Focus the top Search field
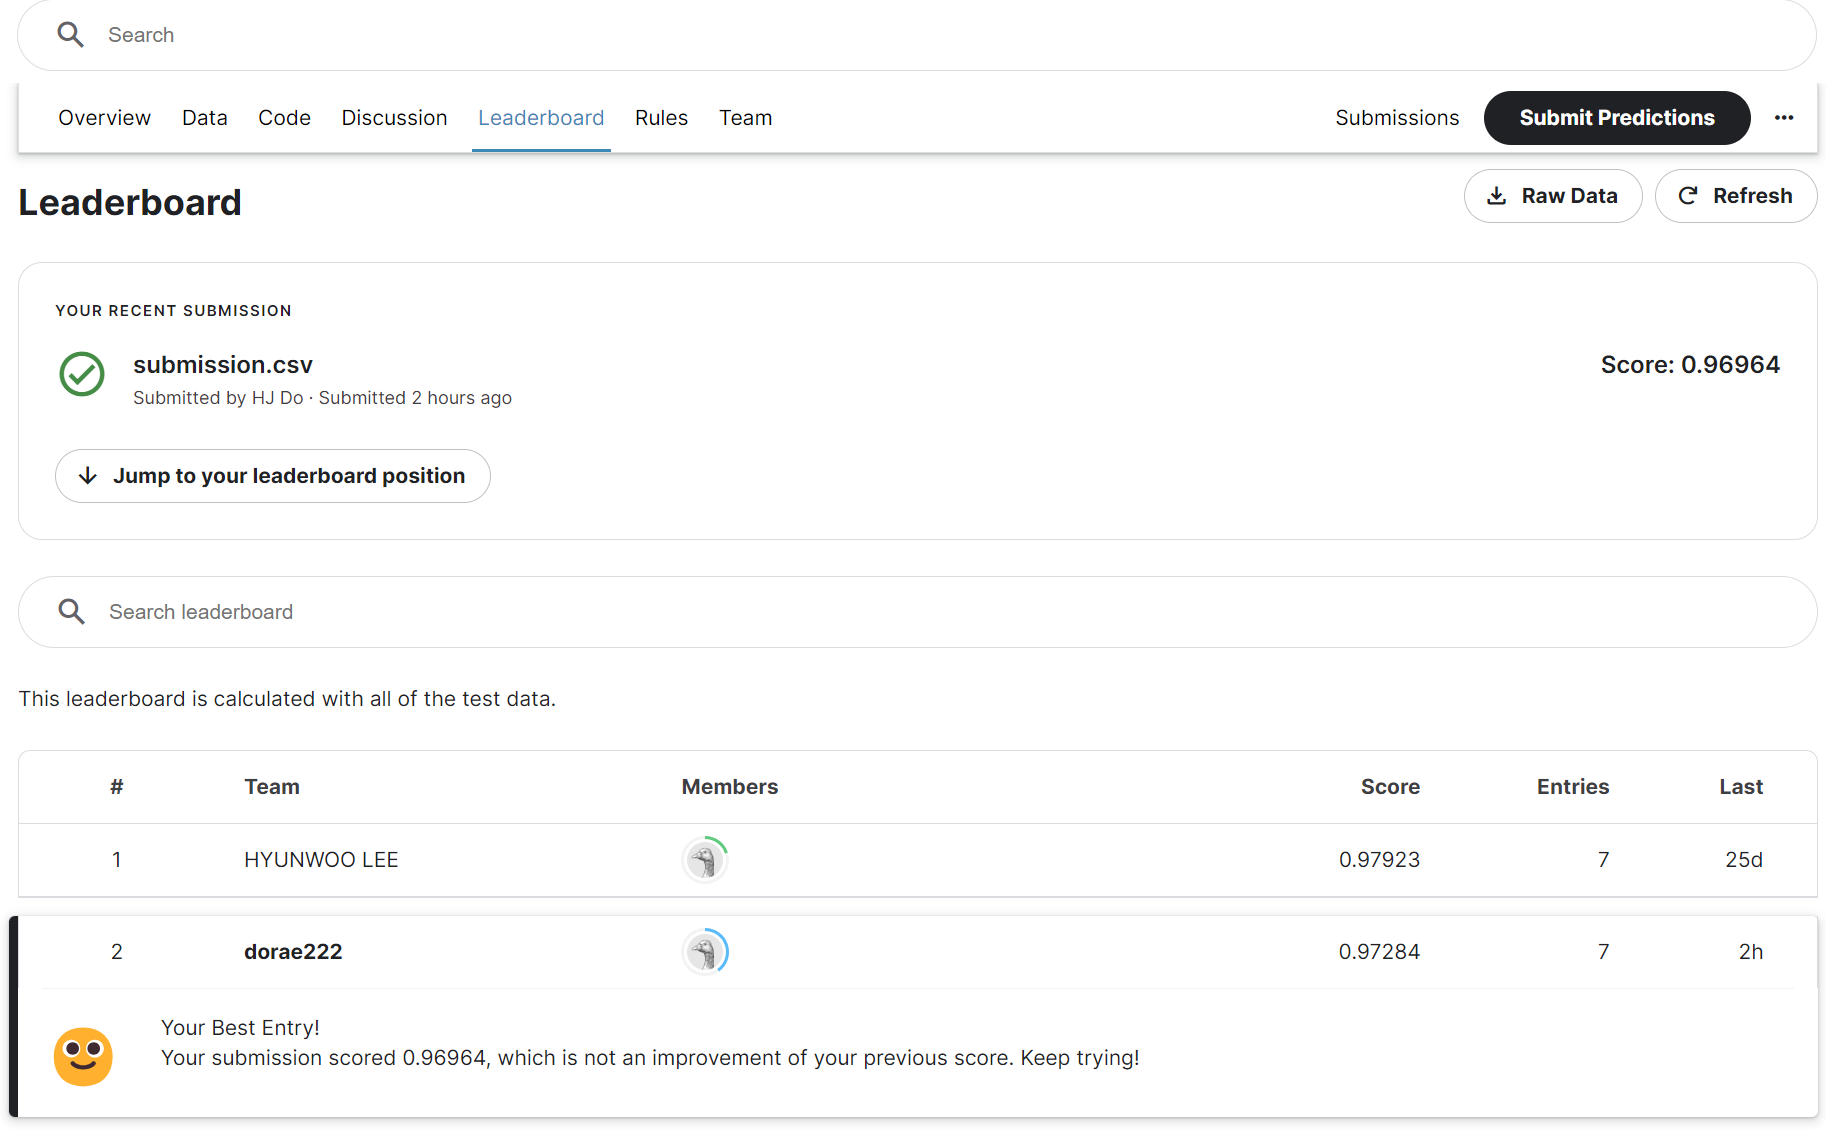 917,35
